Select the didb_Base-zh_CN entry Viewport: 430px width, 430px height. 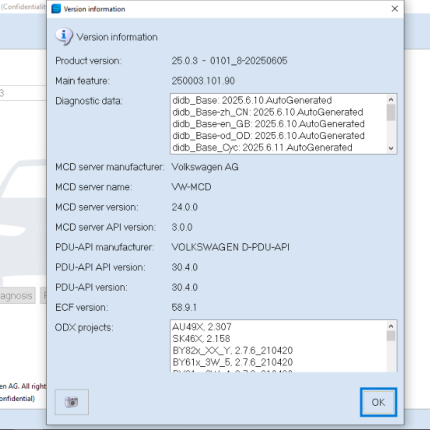coord(268,112)
